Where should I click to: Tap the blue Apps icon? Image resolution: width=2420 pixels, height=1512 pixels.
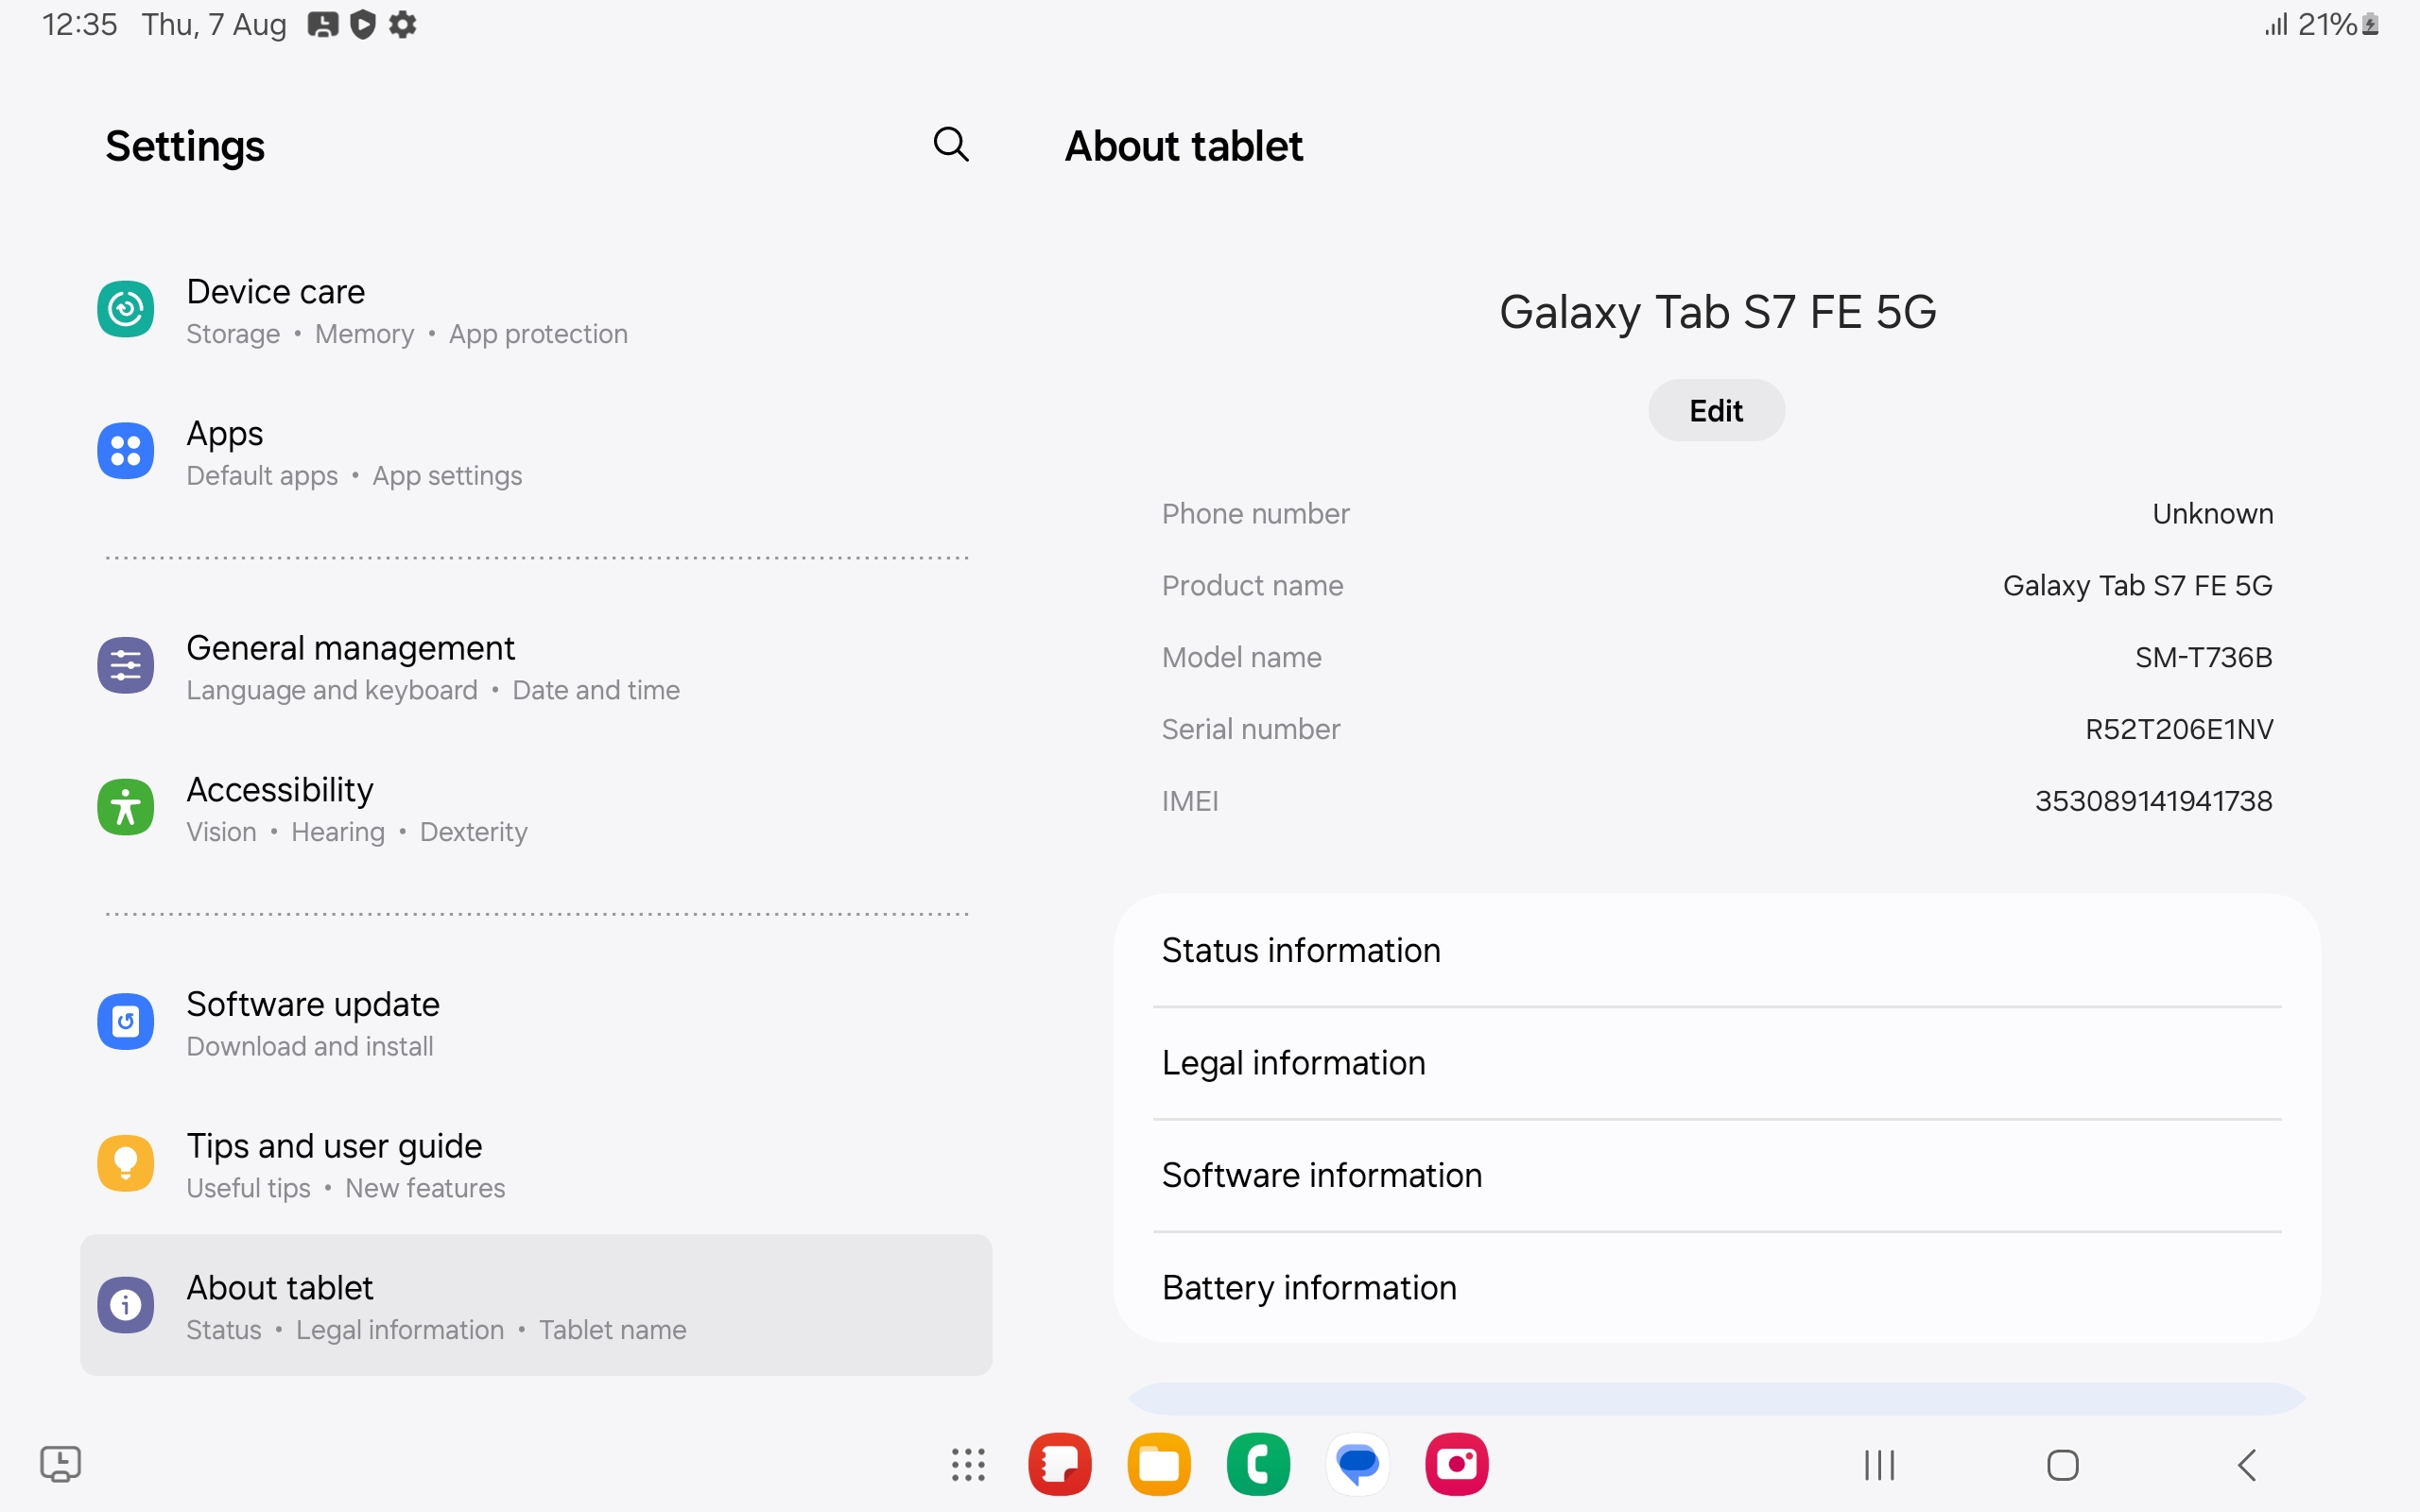pos(125,451)
